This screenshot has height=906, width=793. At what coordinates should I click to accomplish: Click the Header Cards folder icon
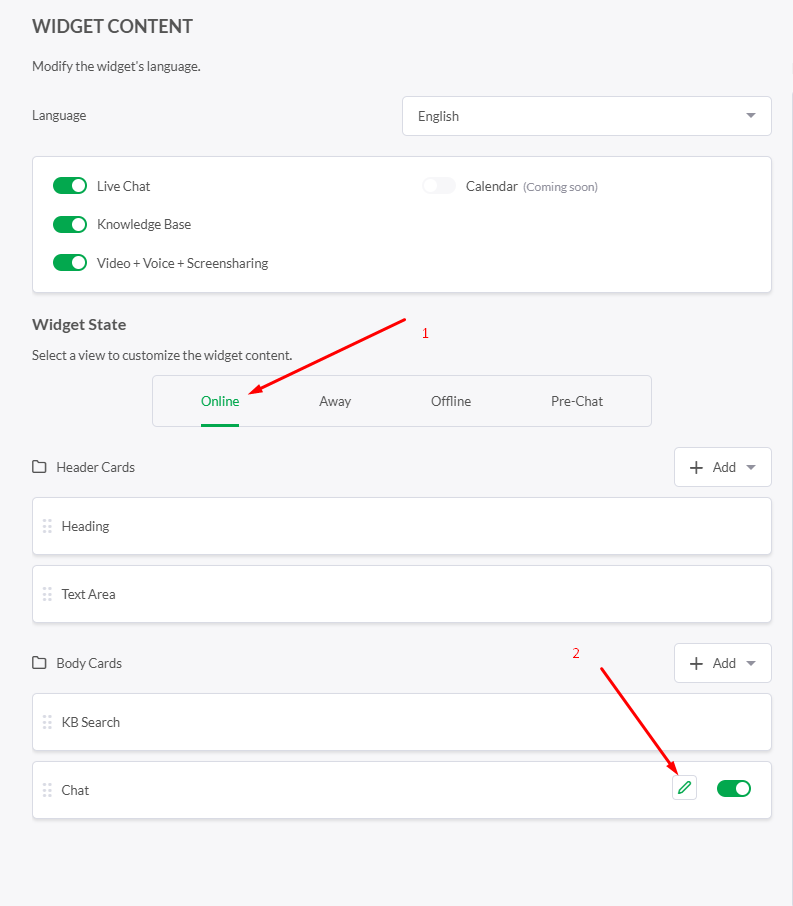pos(40,467)
